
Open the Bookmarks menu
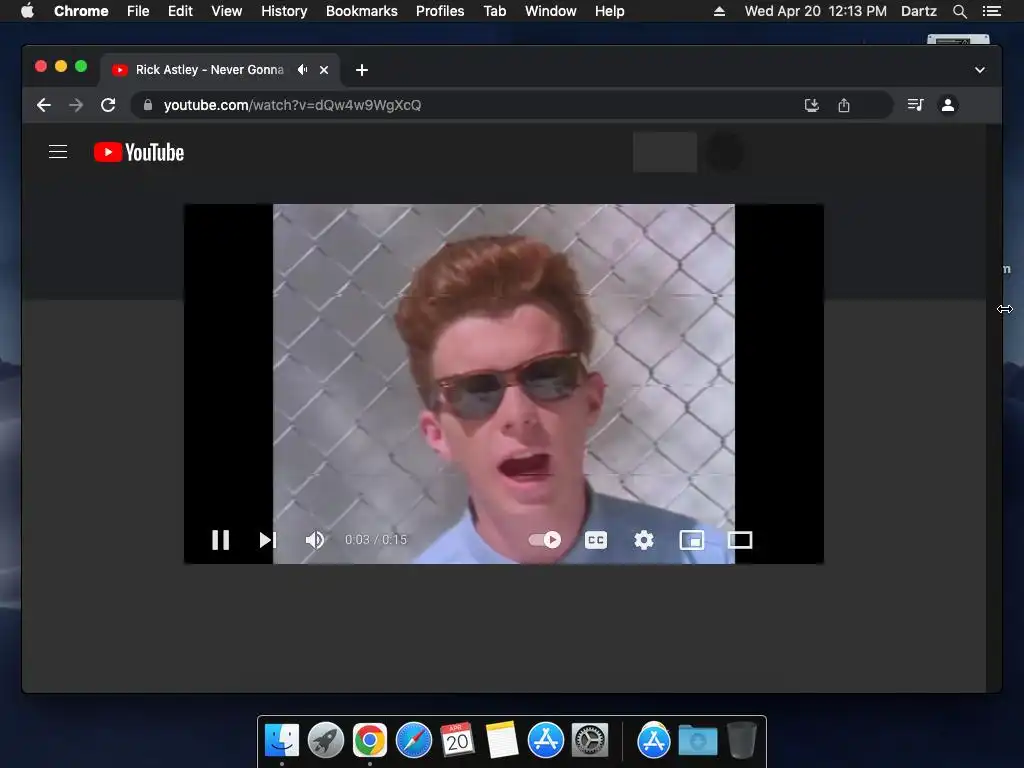362,11
